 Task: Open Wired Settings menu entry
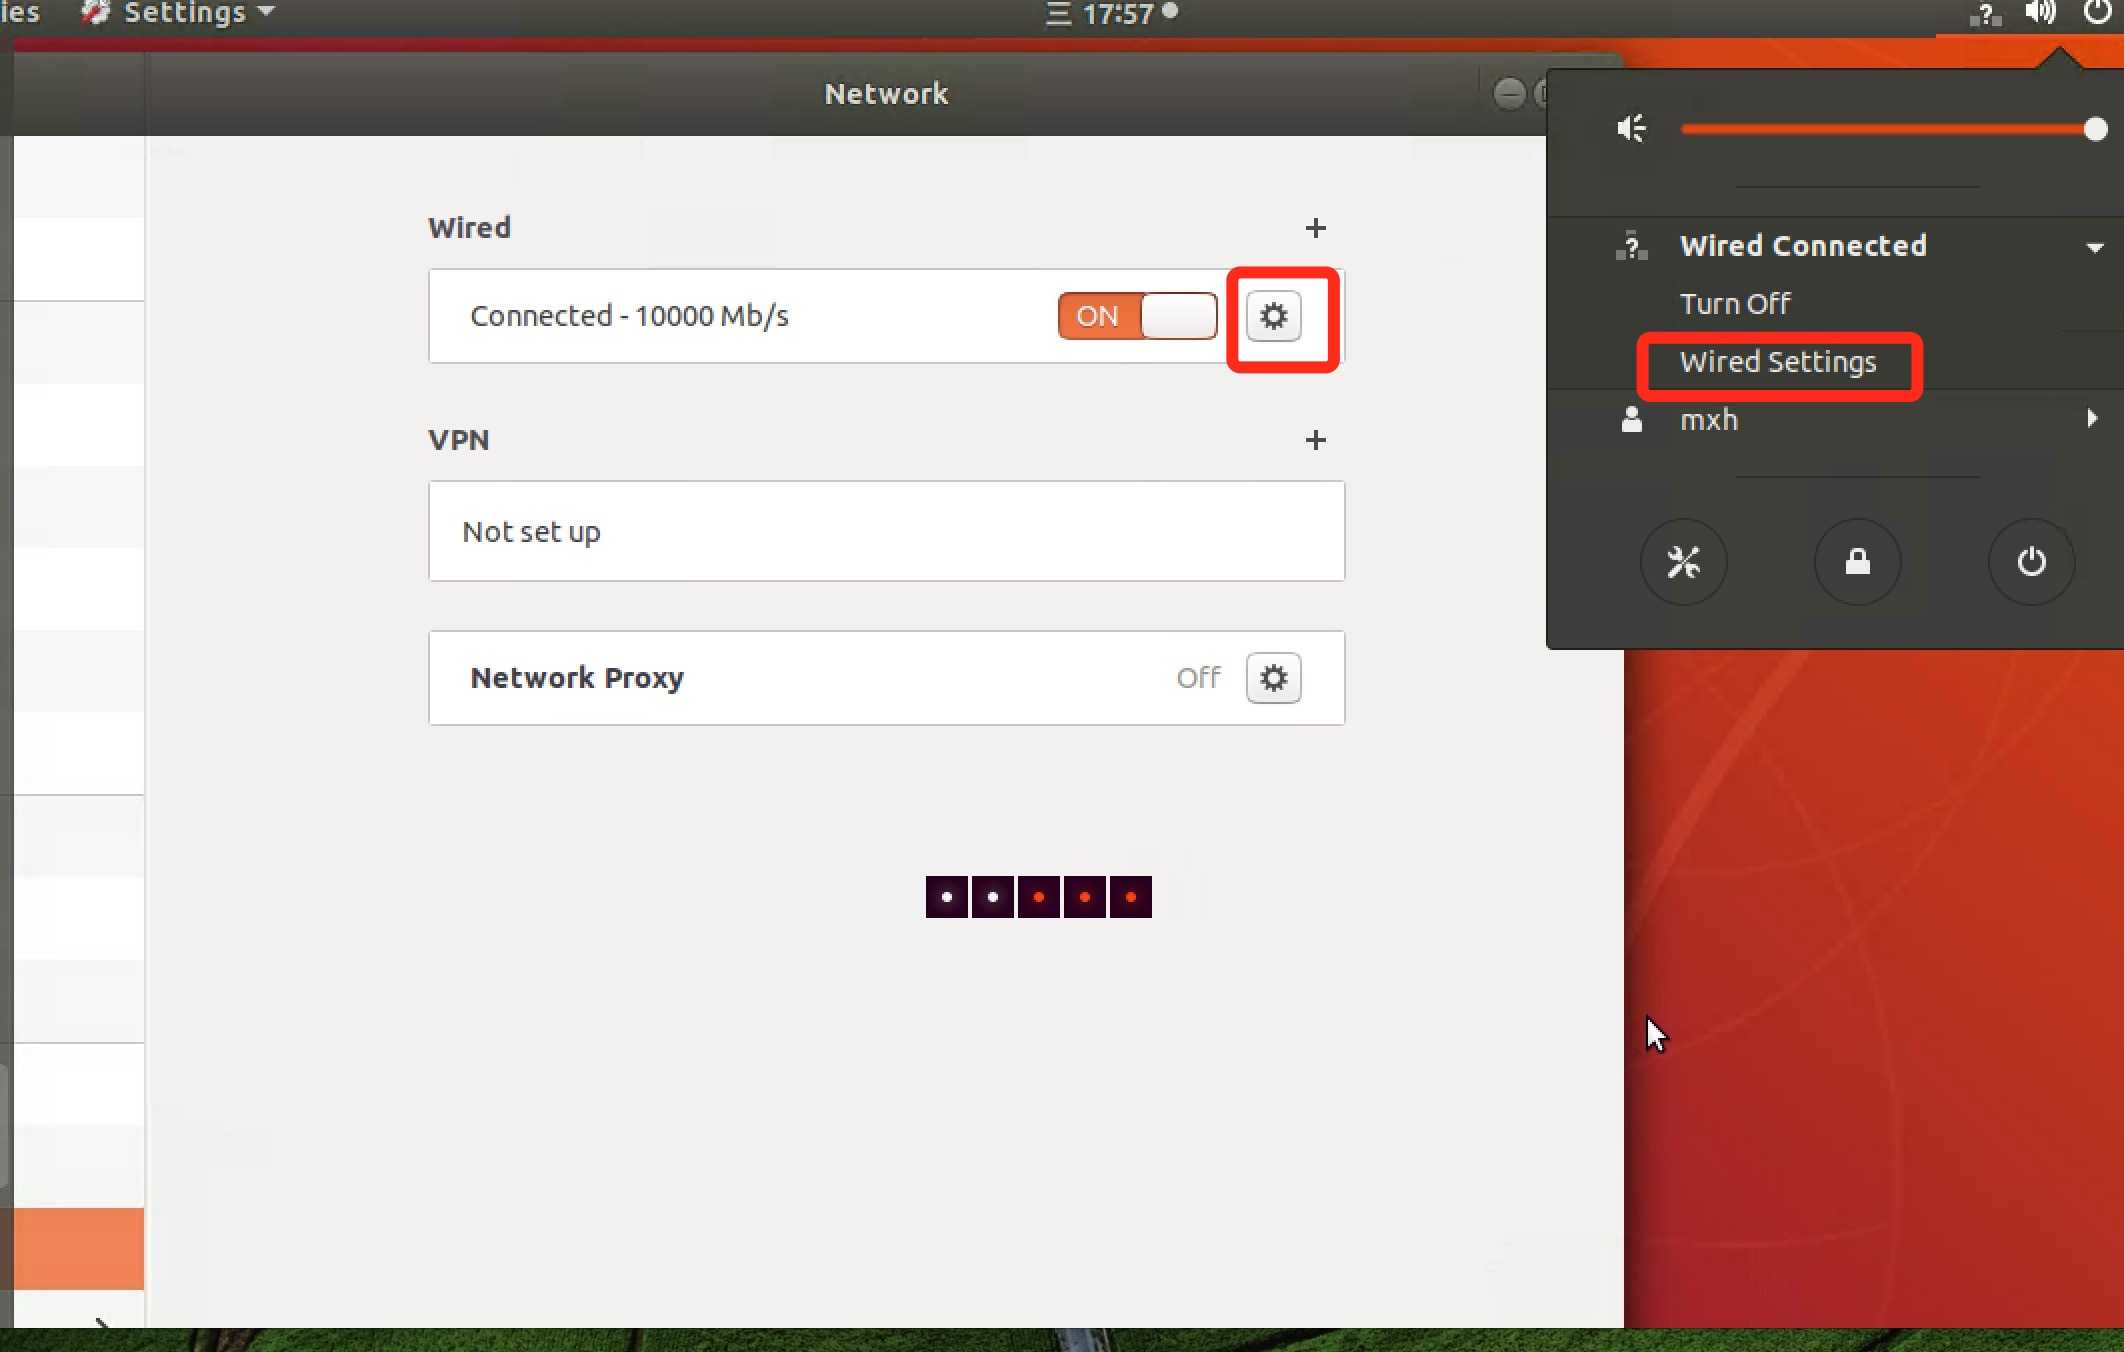click(x=1777, y=362)
